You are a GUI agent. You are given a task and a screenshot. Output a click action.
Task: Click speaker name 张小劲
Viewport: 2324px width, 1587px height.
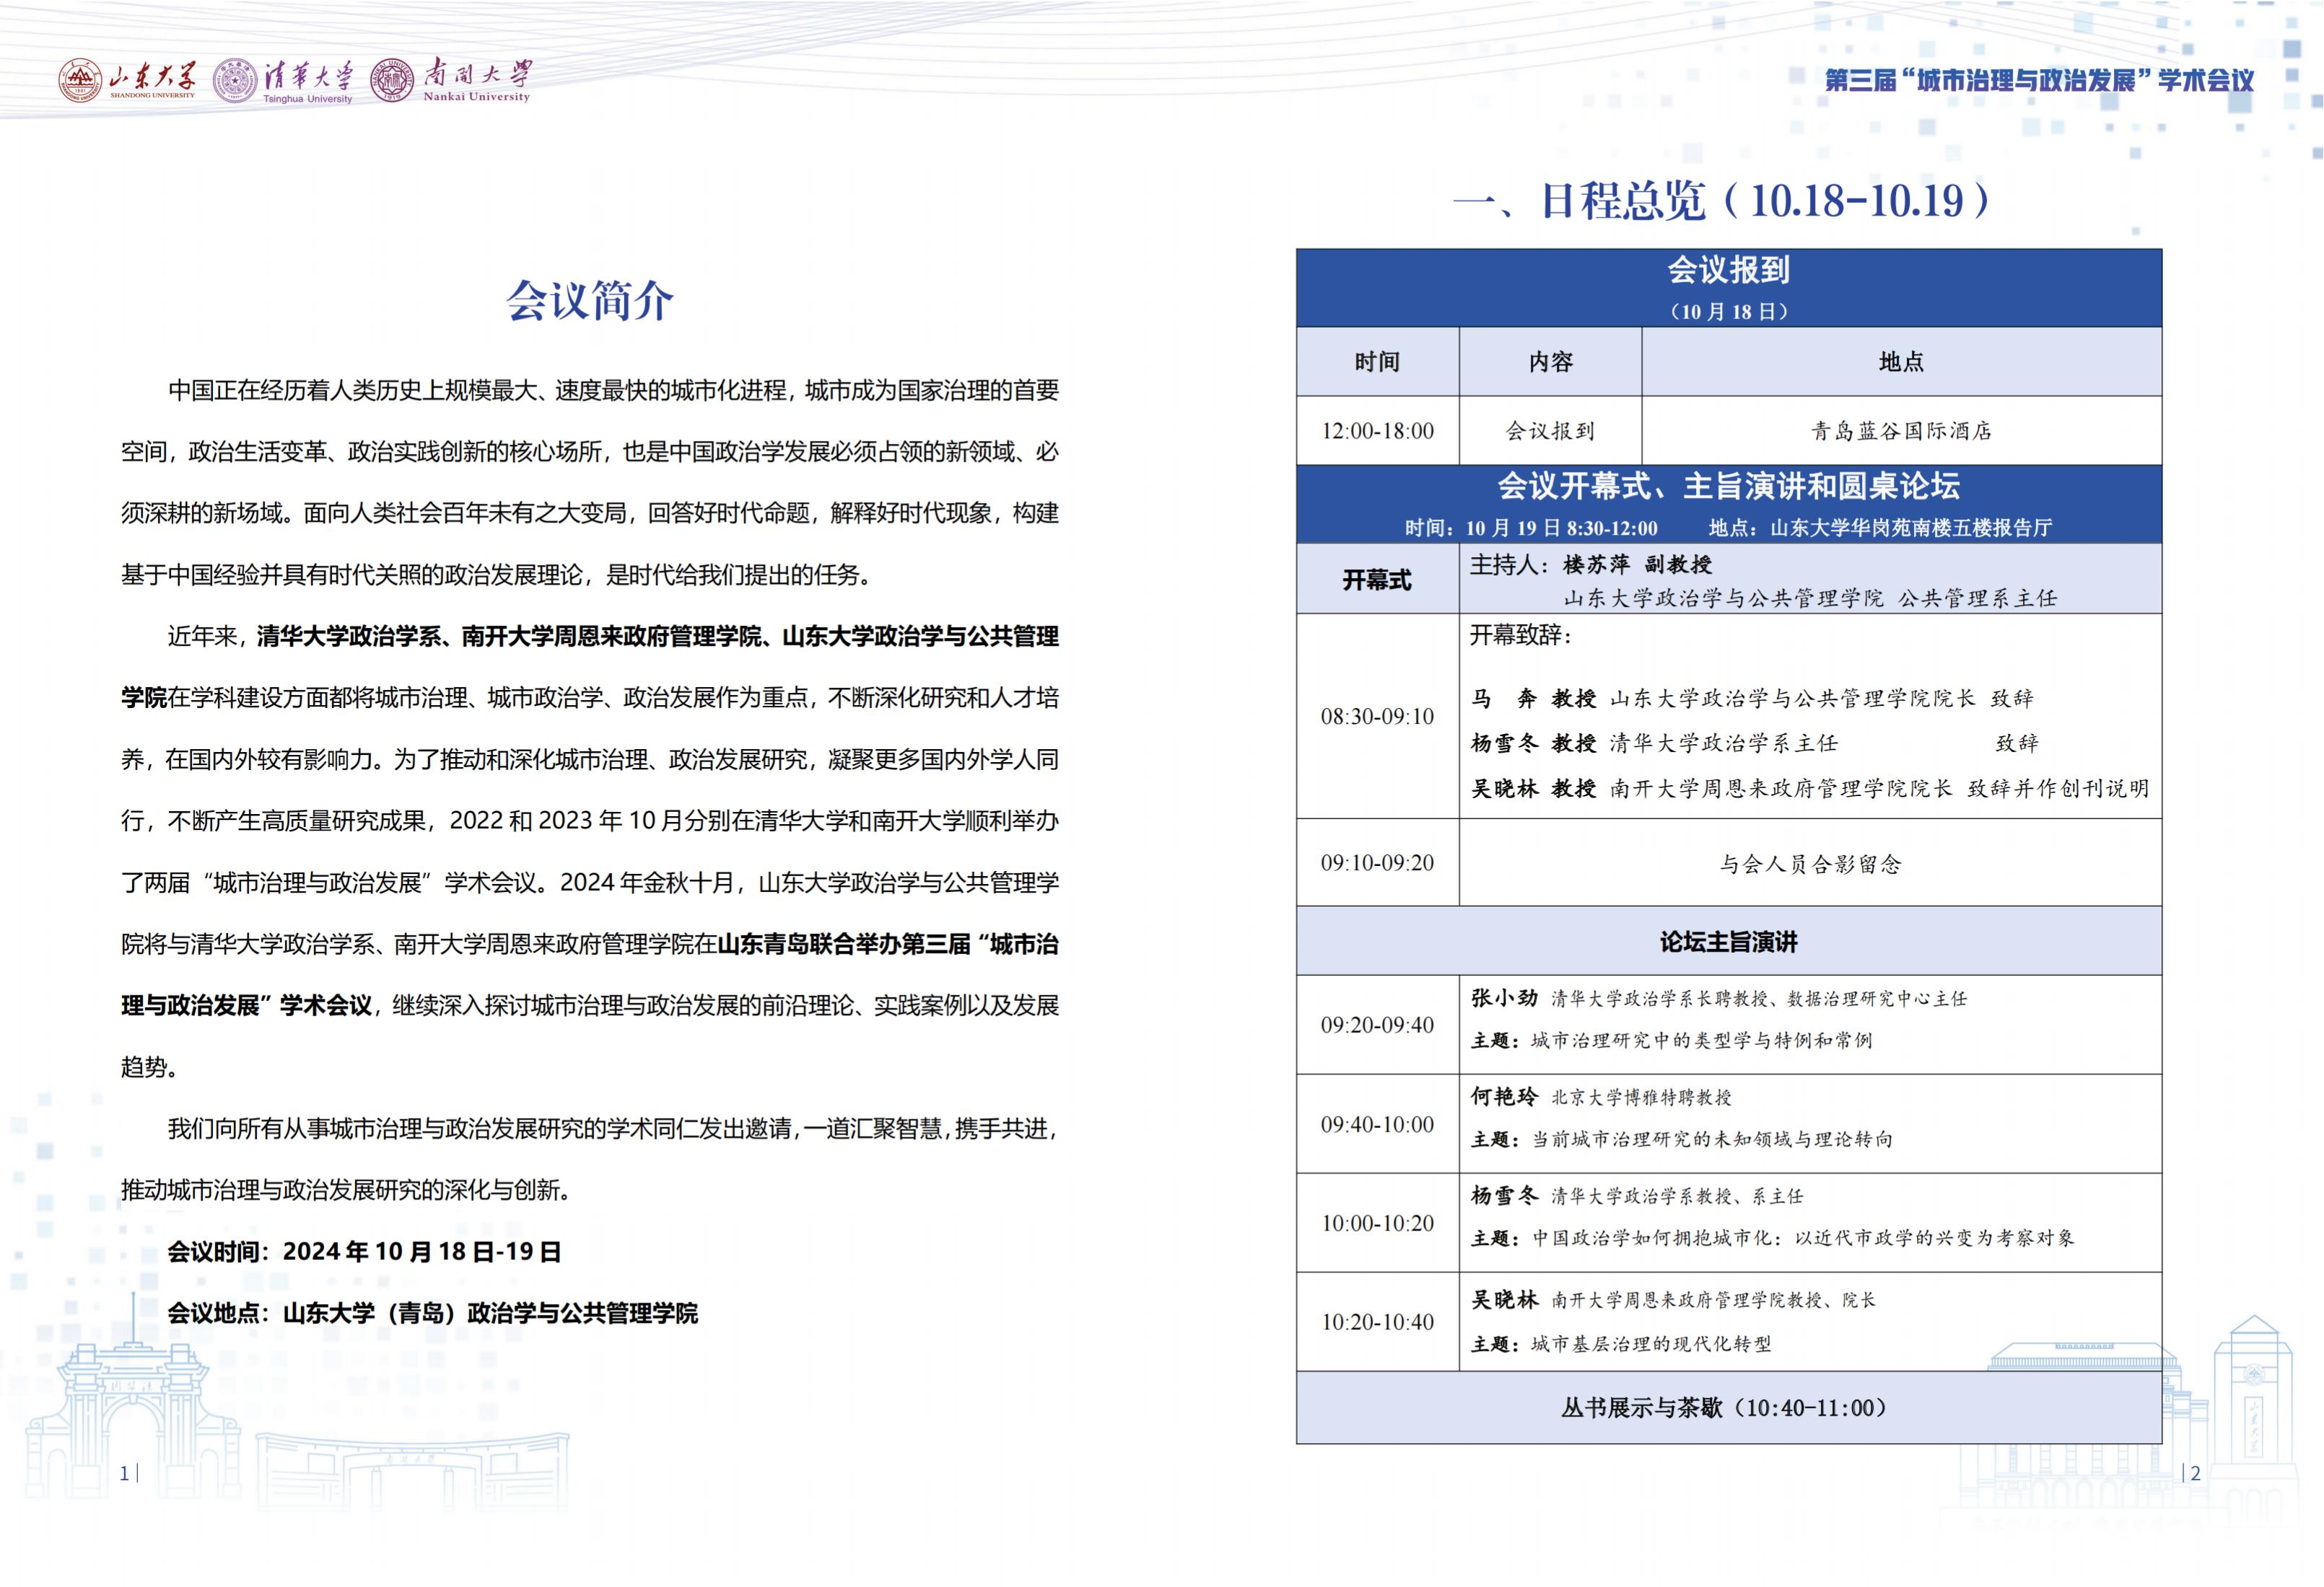pyautogui.click(x=1504, y=998)
